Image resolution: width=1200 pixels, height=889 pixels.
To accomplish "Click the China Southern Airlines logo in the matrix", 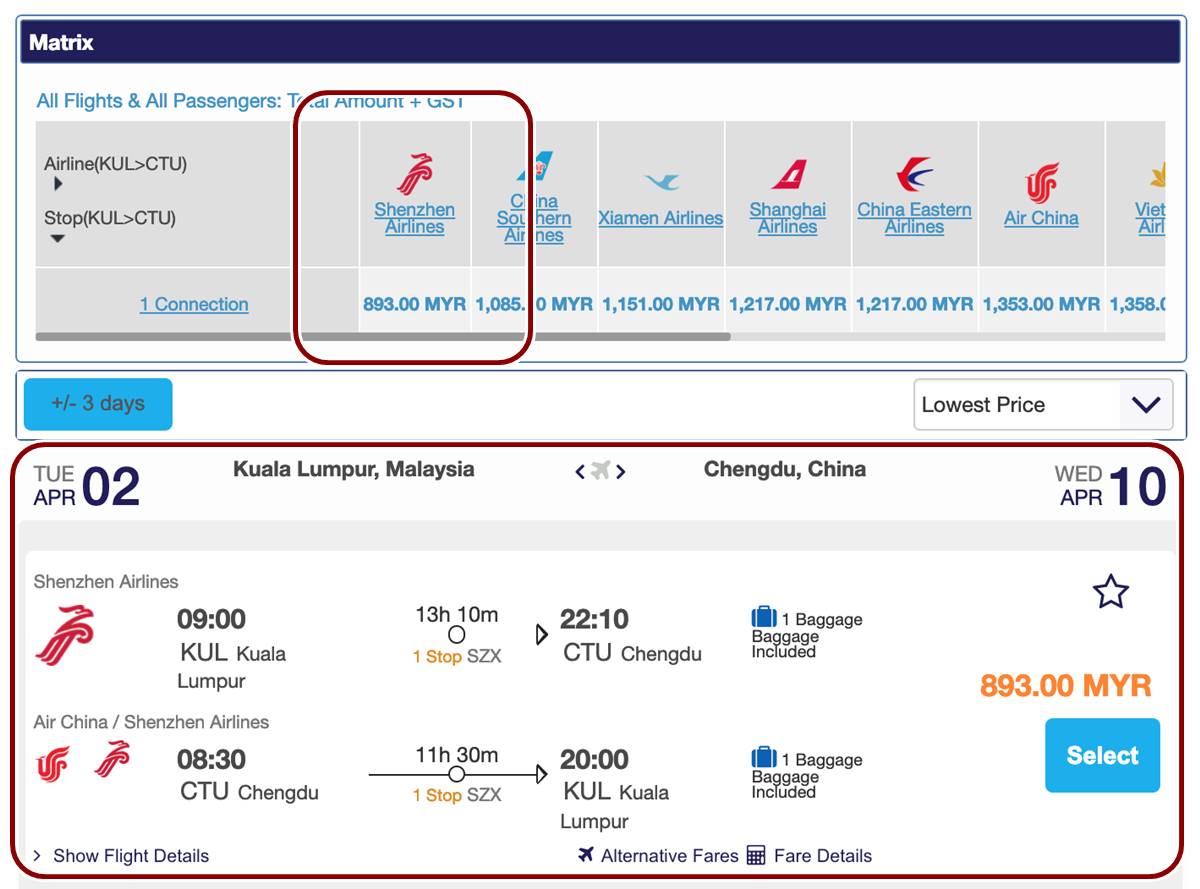I will point(535,166).
